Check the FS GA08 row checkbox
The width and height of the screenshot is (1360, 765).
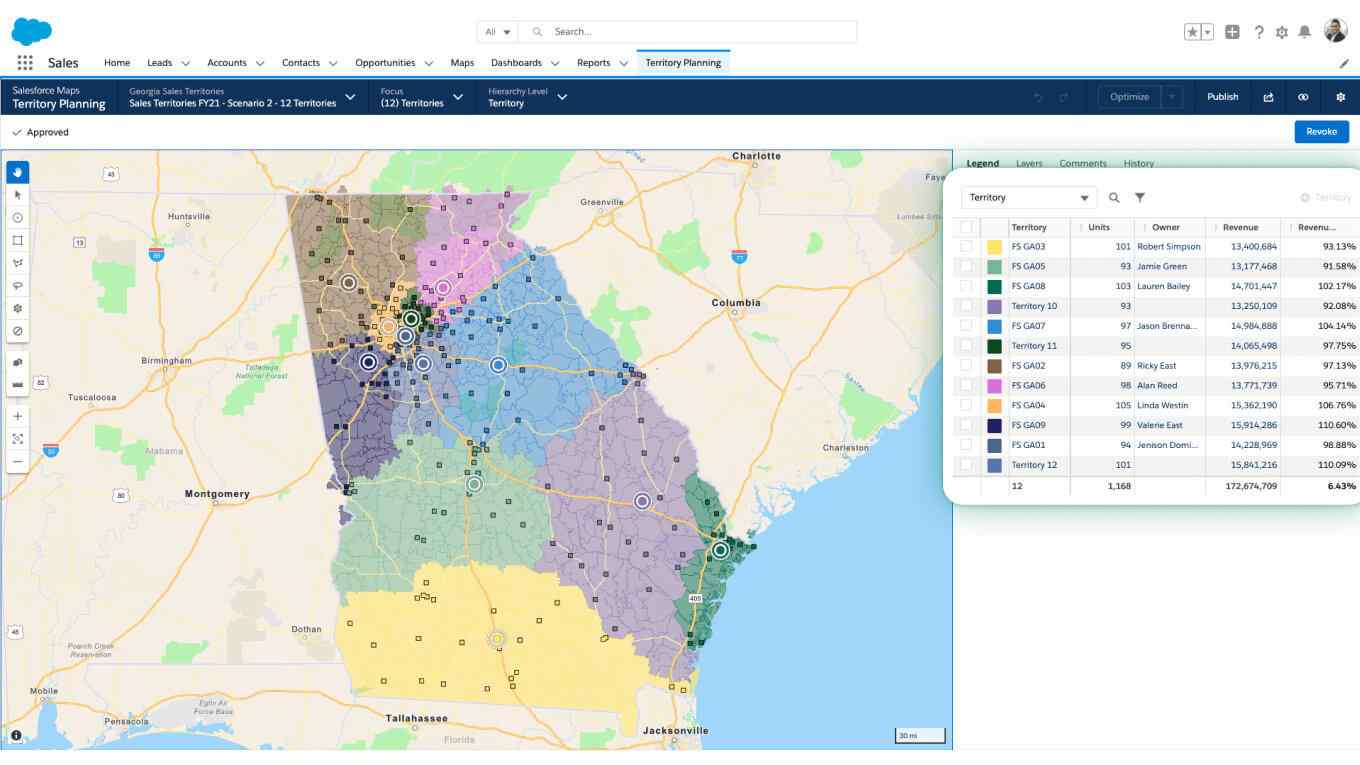coord(966,286)
